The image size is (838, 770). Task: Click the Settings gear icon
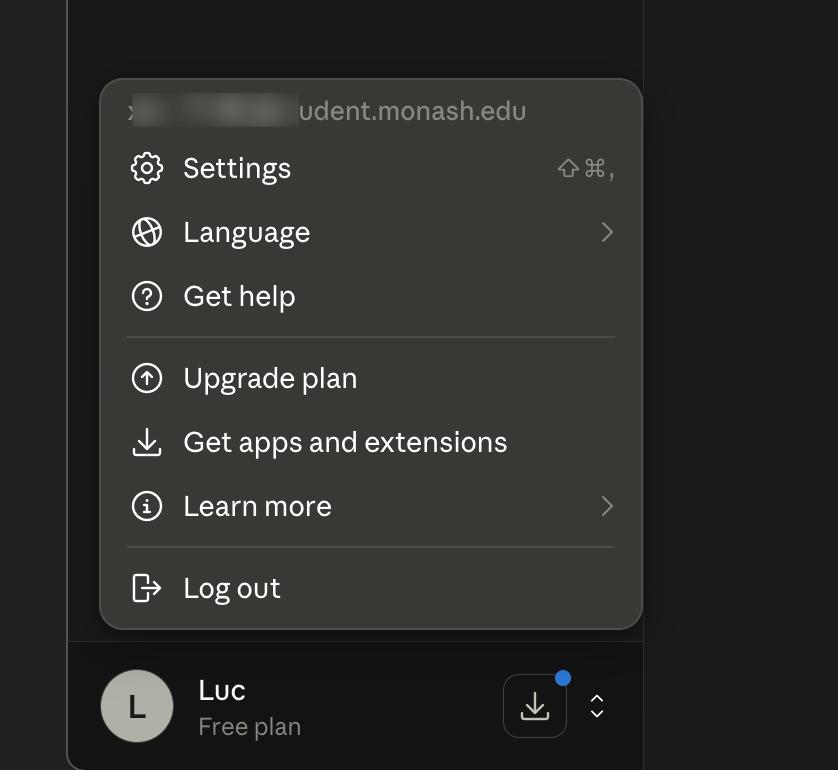(146, 168)
